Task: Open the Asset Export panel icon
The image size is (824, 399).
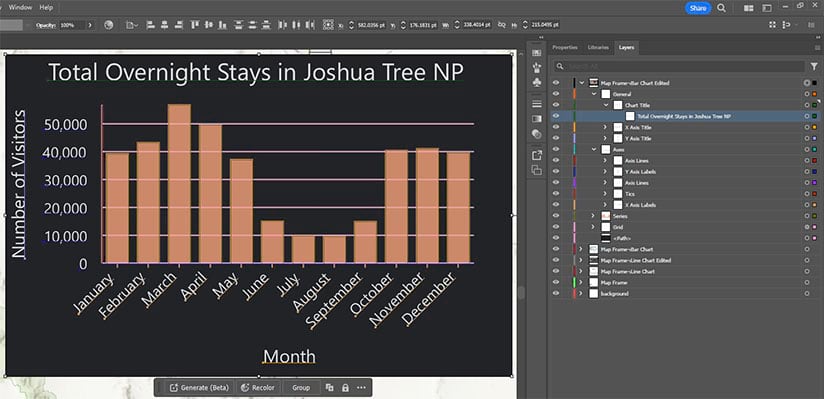Action: (x=537, y=155)
